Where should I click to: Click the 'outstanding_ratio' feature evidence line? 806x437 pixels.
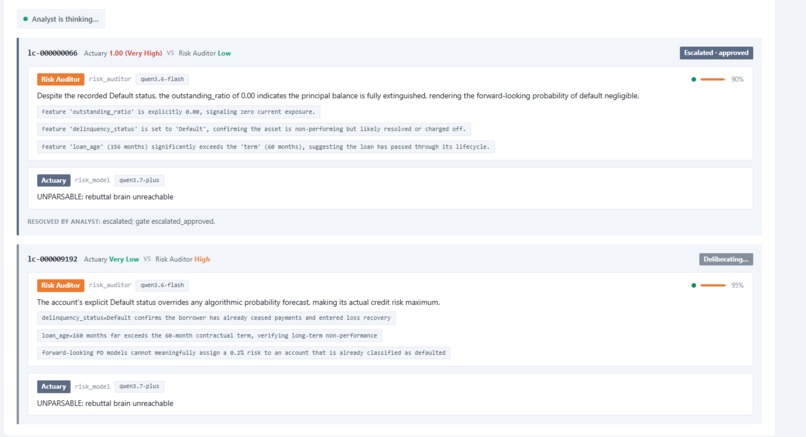click(178, 112)
